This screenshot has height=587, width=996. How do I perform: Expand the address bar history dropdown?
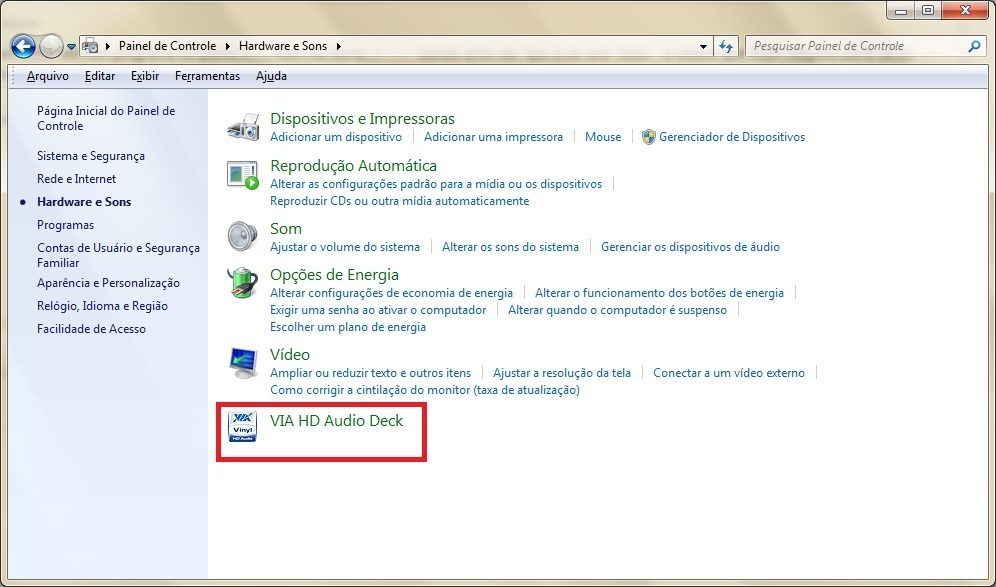tap(703, 46)
